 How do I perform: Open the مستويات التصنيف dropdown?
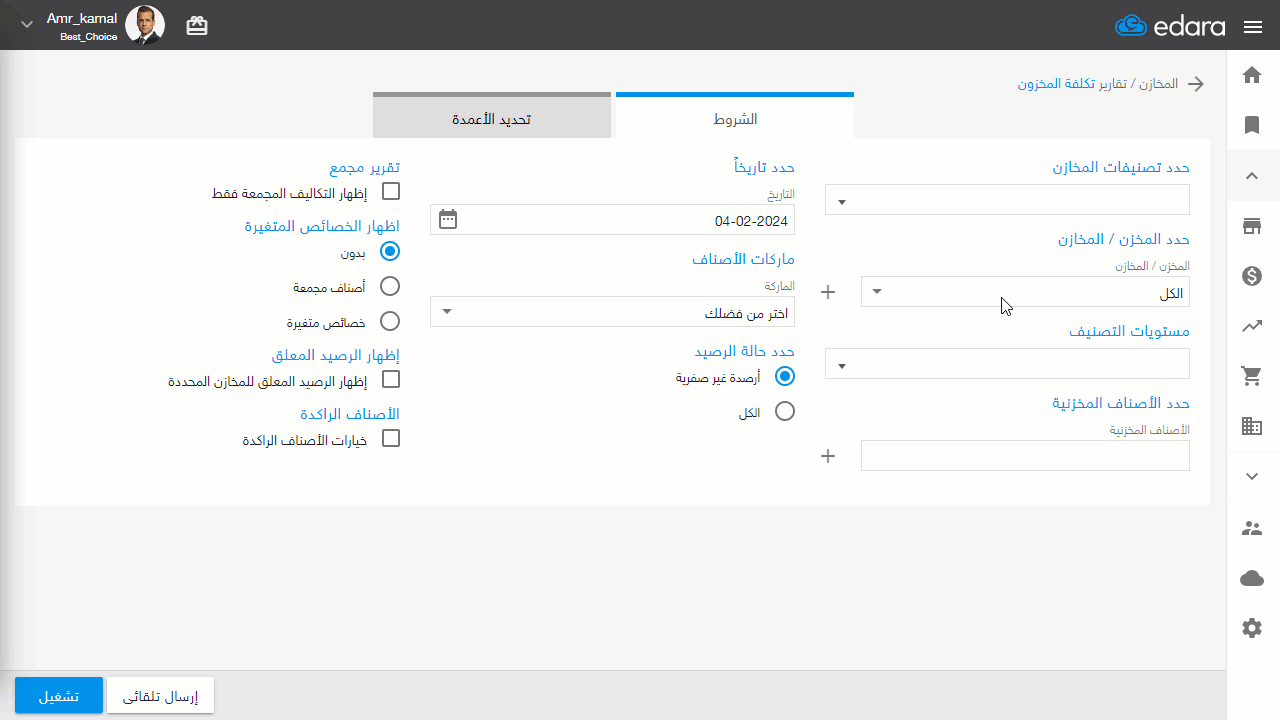[1007, 364]
